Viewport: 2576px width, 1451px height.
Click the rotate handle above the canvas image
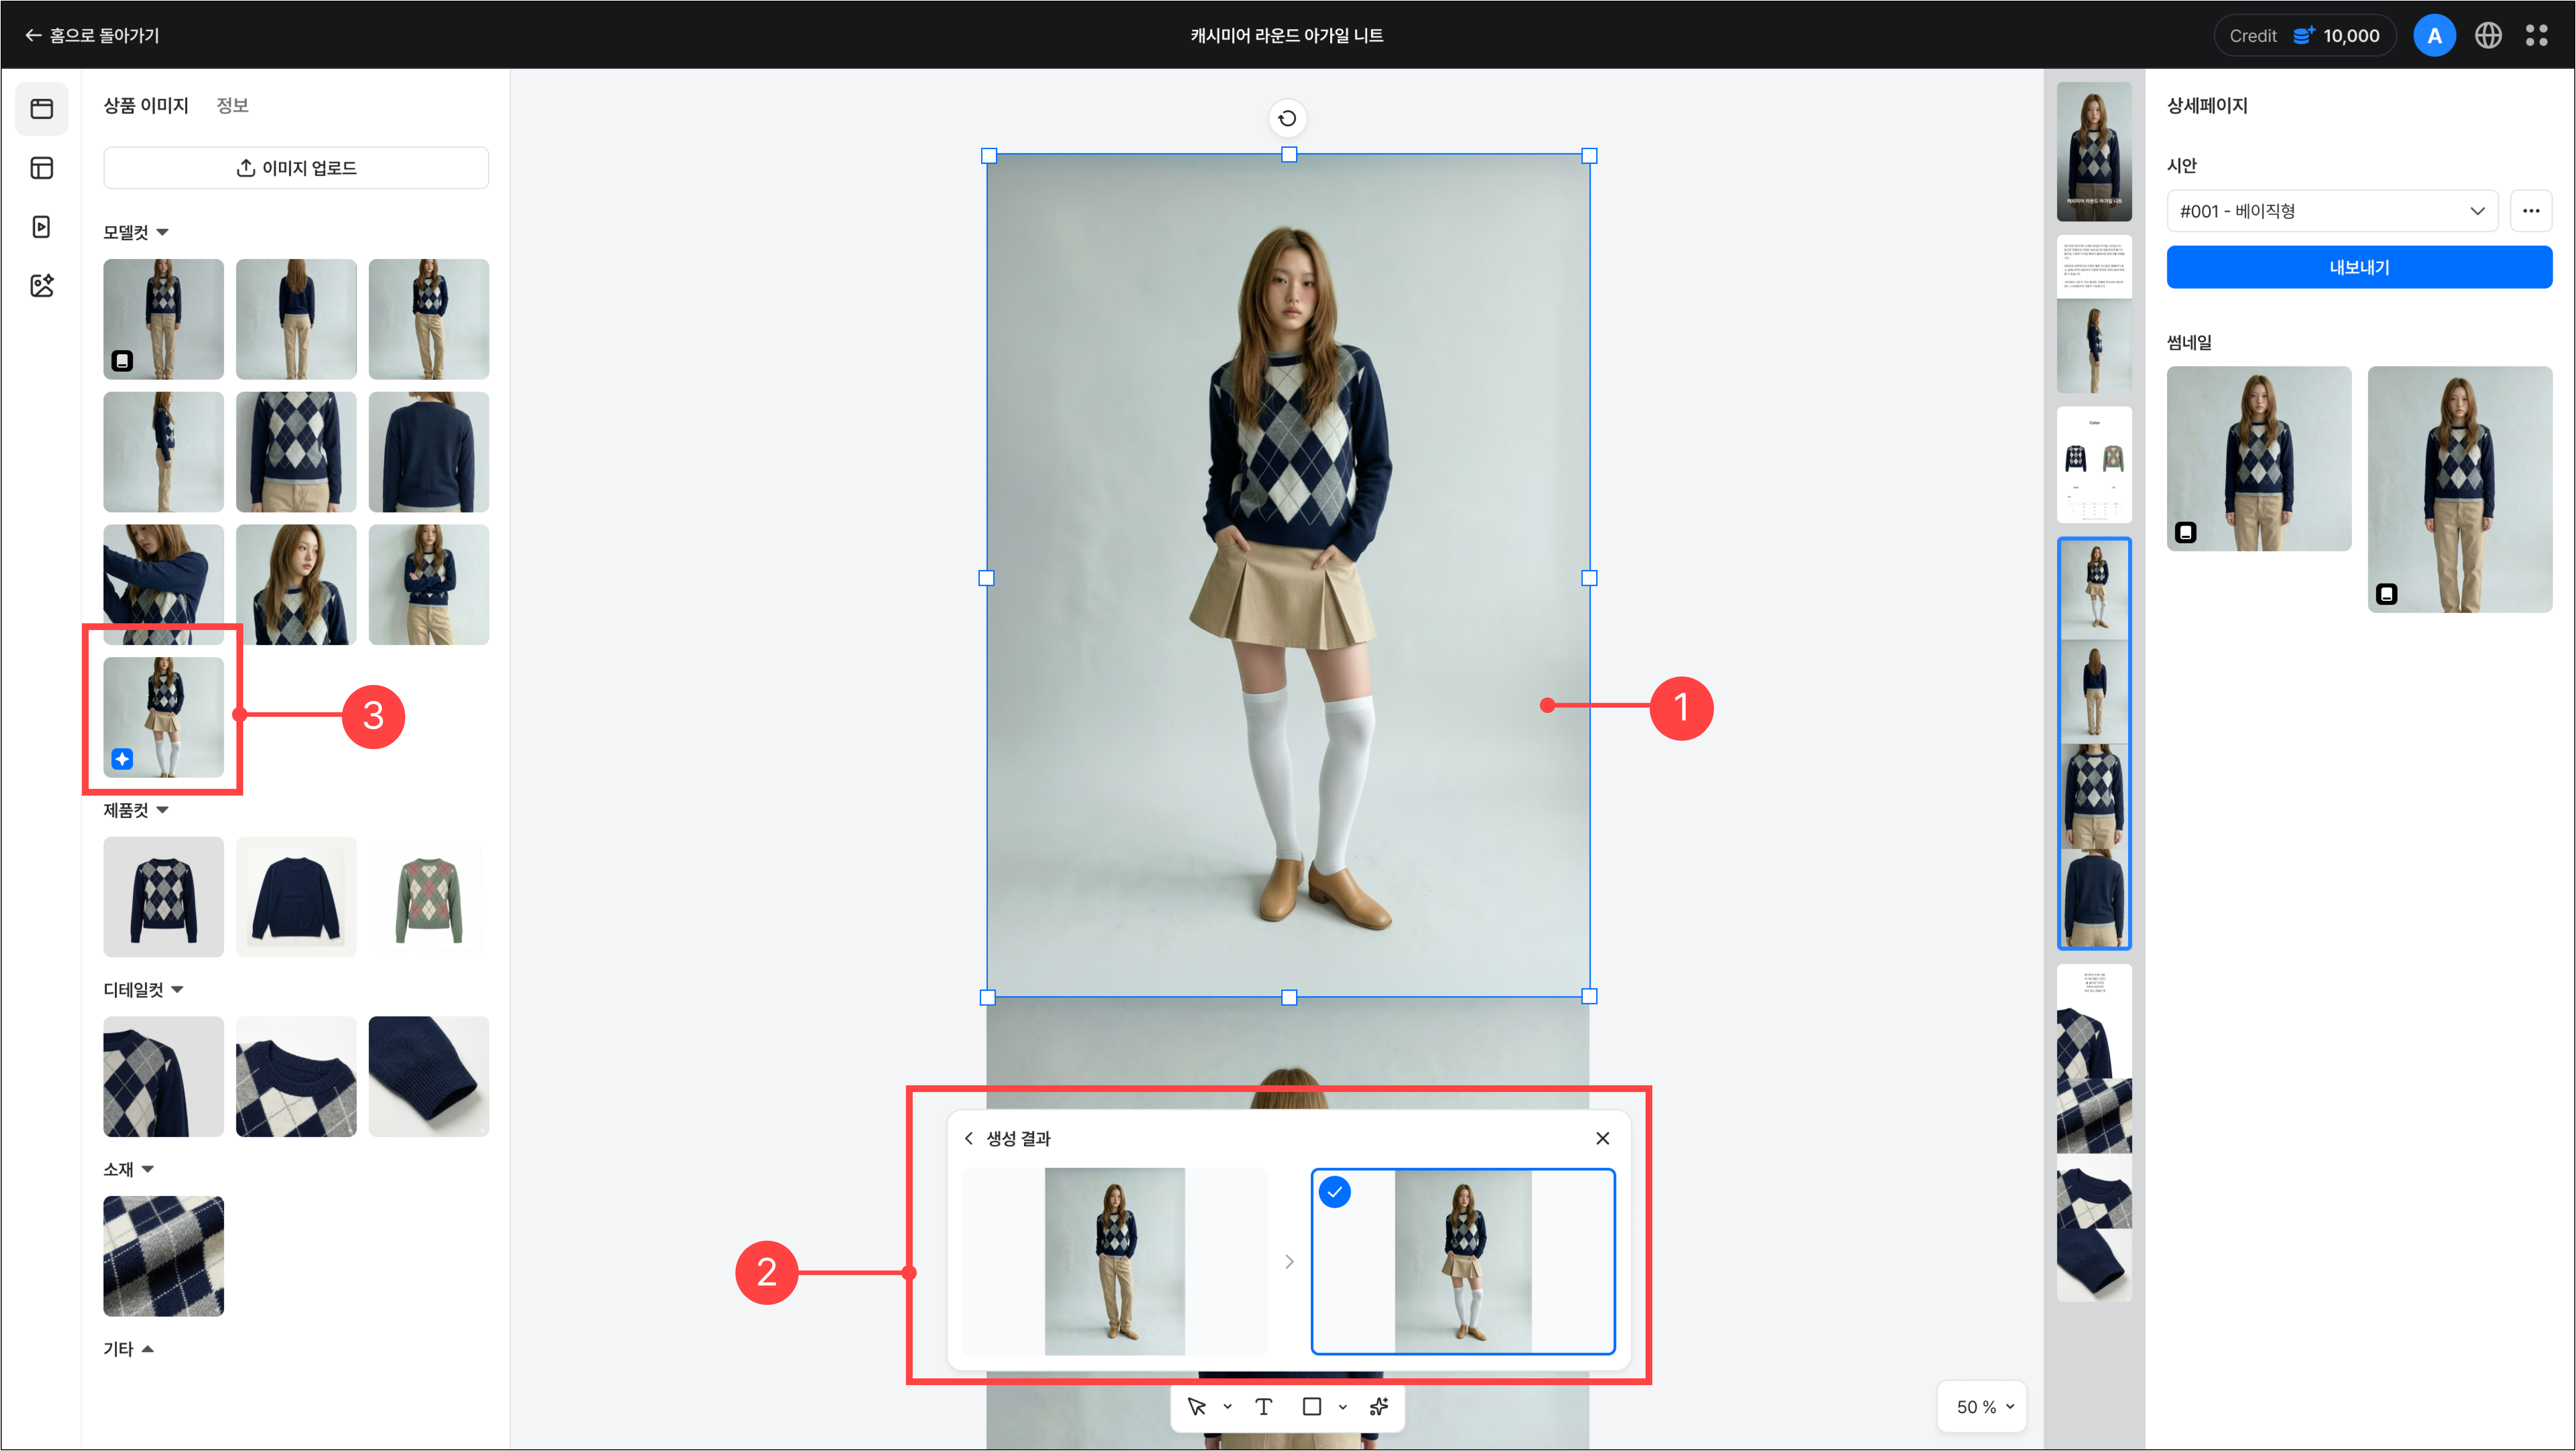click(x=1287, y=118)
